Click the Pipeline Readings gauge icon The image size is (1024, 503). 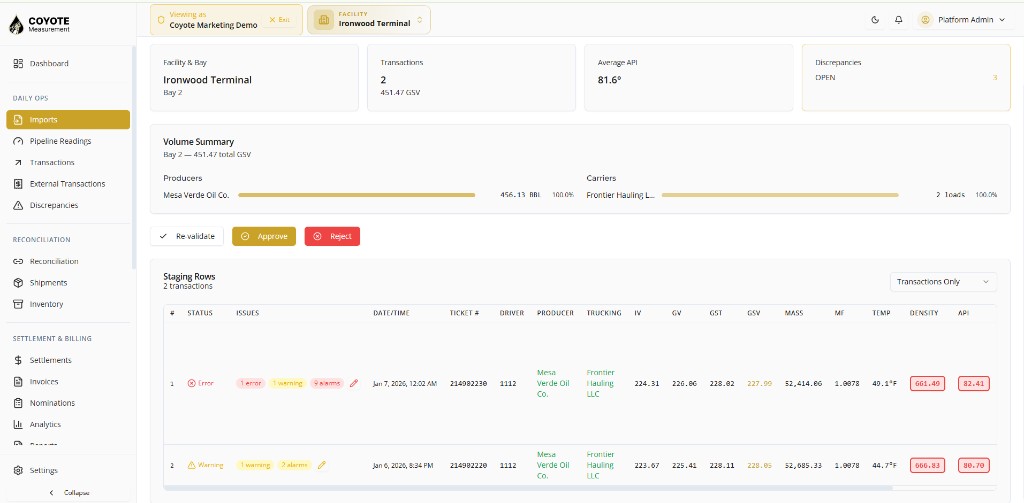click(18, 141)
